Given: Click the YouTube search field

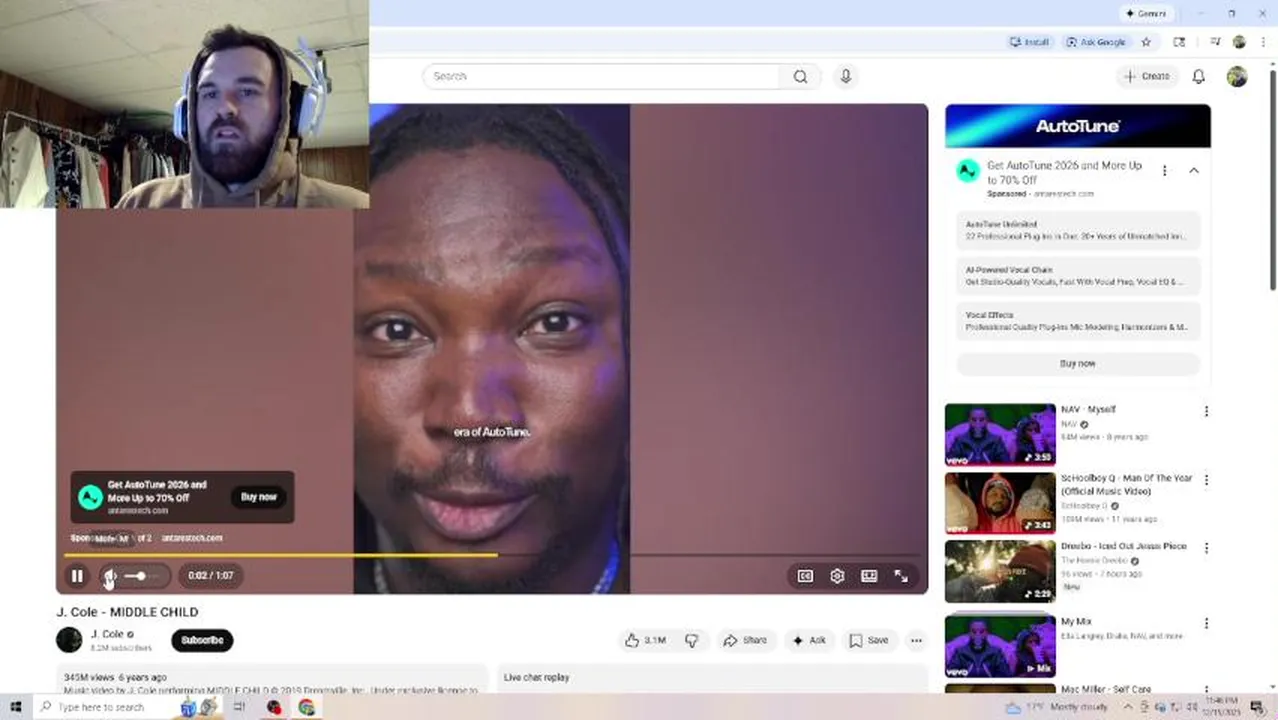Looking at the screenshot, I should coord(601,76).
